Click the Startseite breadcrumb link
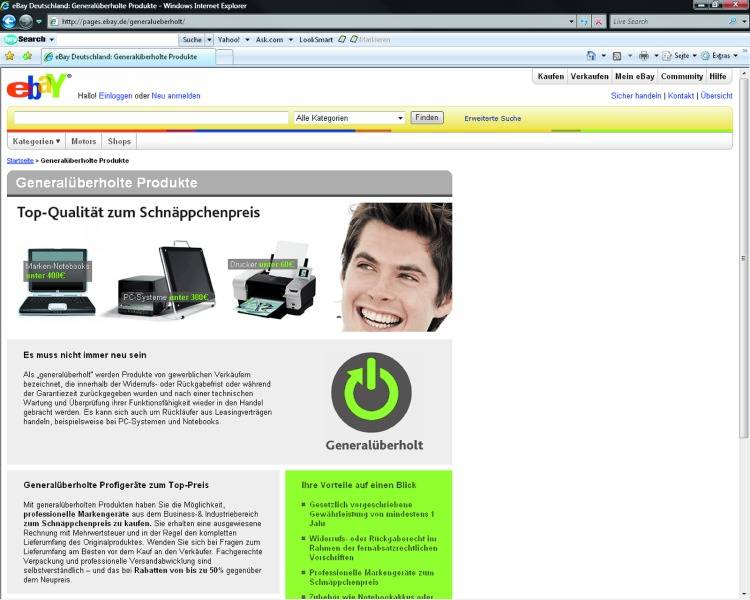The image size is (750, 600). [20, 160]
